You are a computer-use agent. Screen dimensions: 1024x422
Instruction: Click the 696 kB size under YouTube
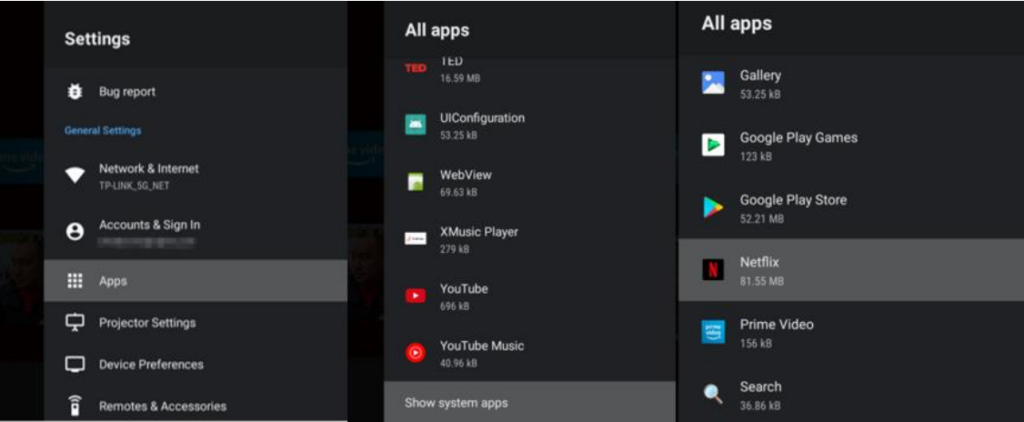click(455, 306)
